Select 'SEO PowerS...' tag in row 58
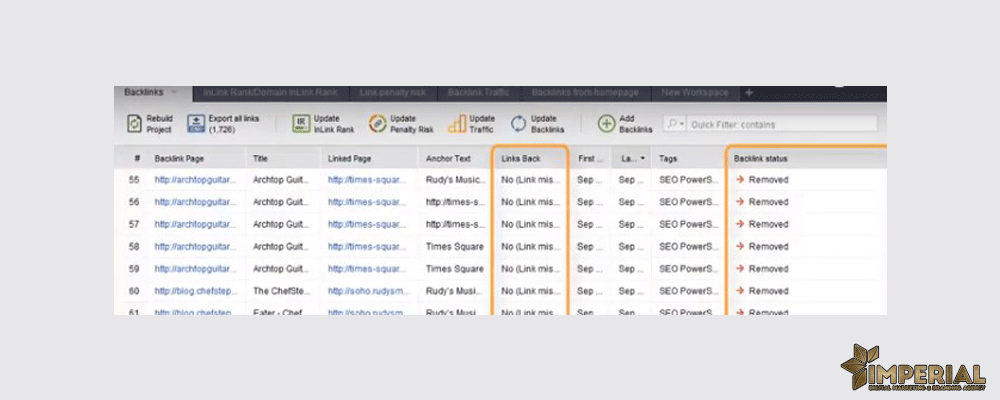1000x400 pixels. [689, 246]
